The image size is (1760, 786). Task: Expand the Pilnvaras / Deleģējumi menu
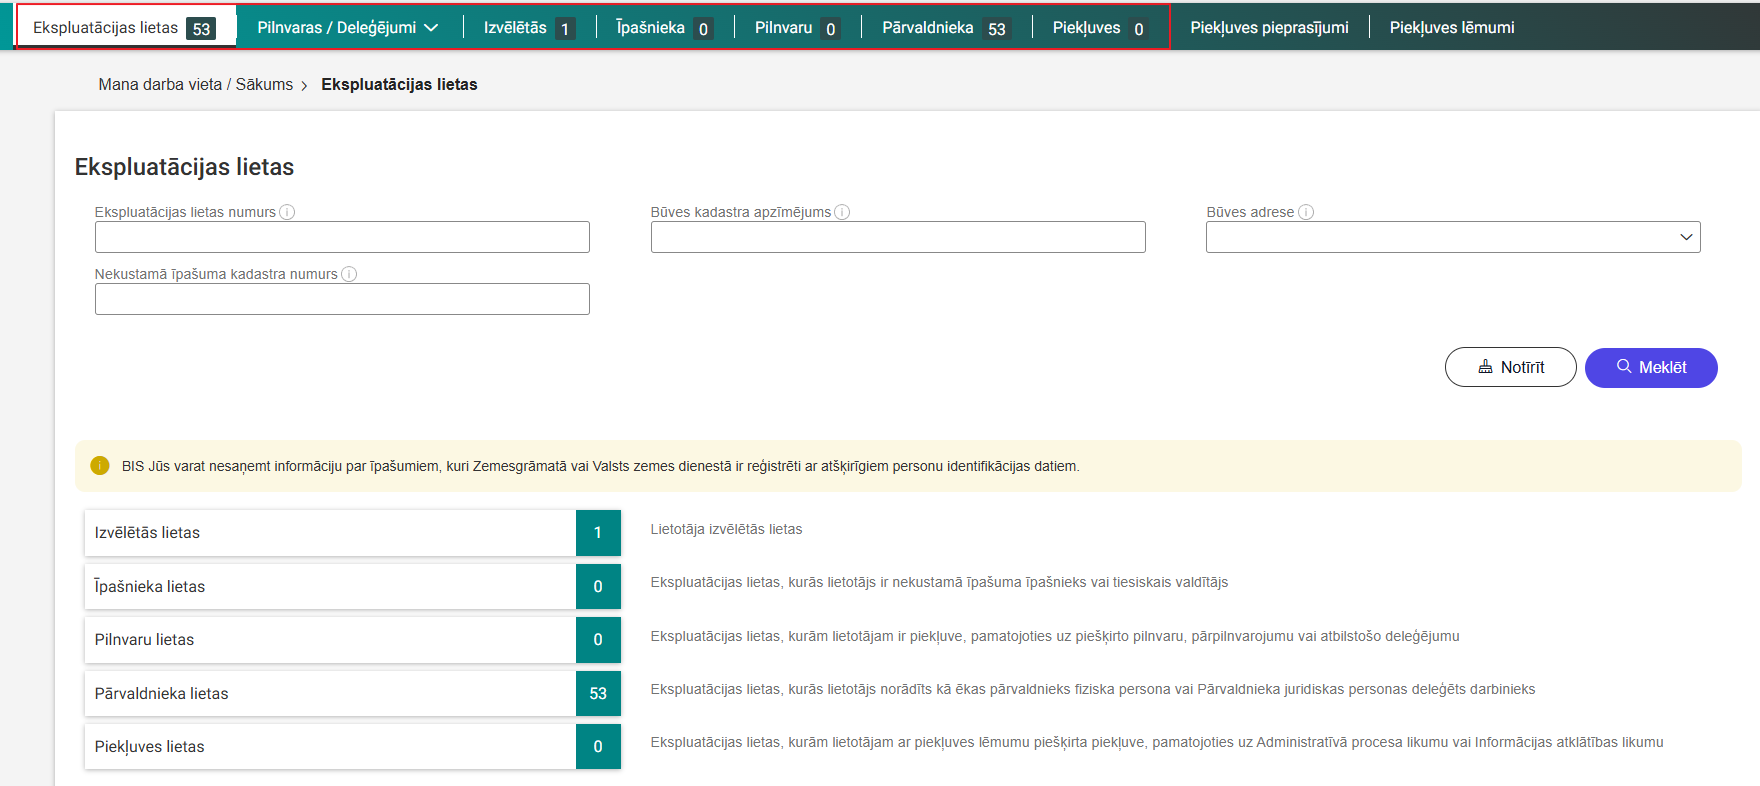(x=347, y=28)
